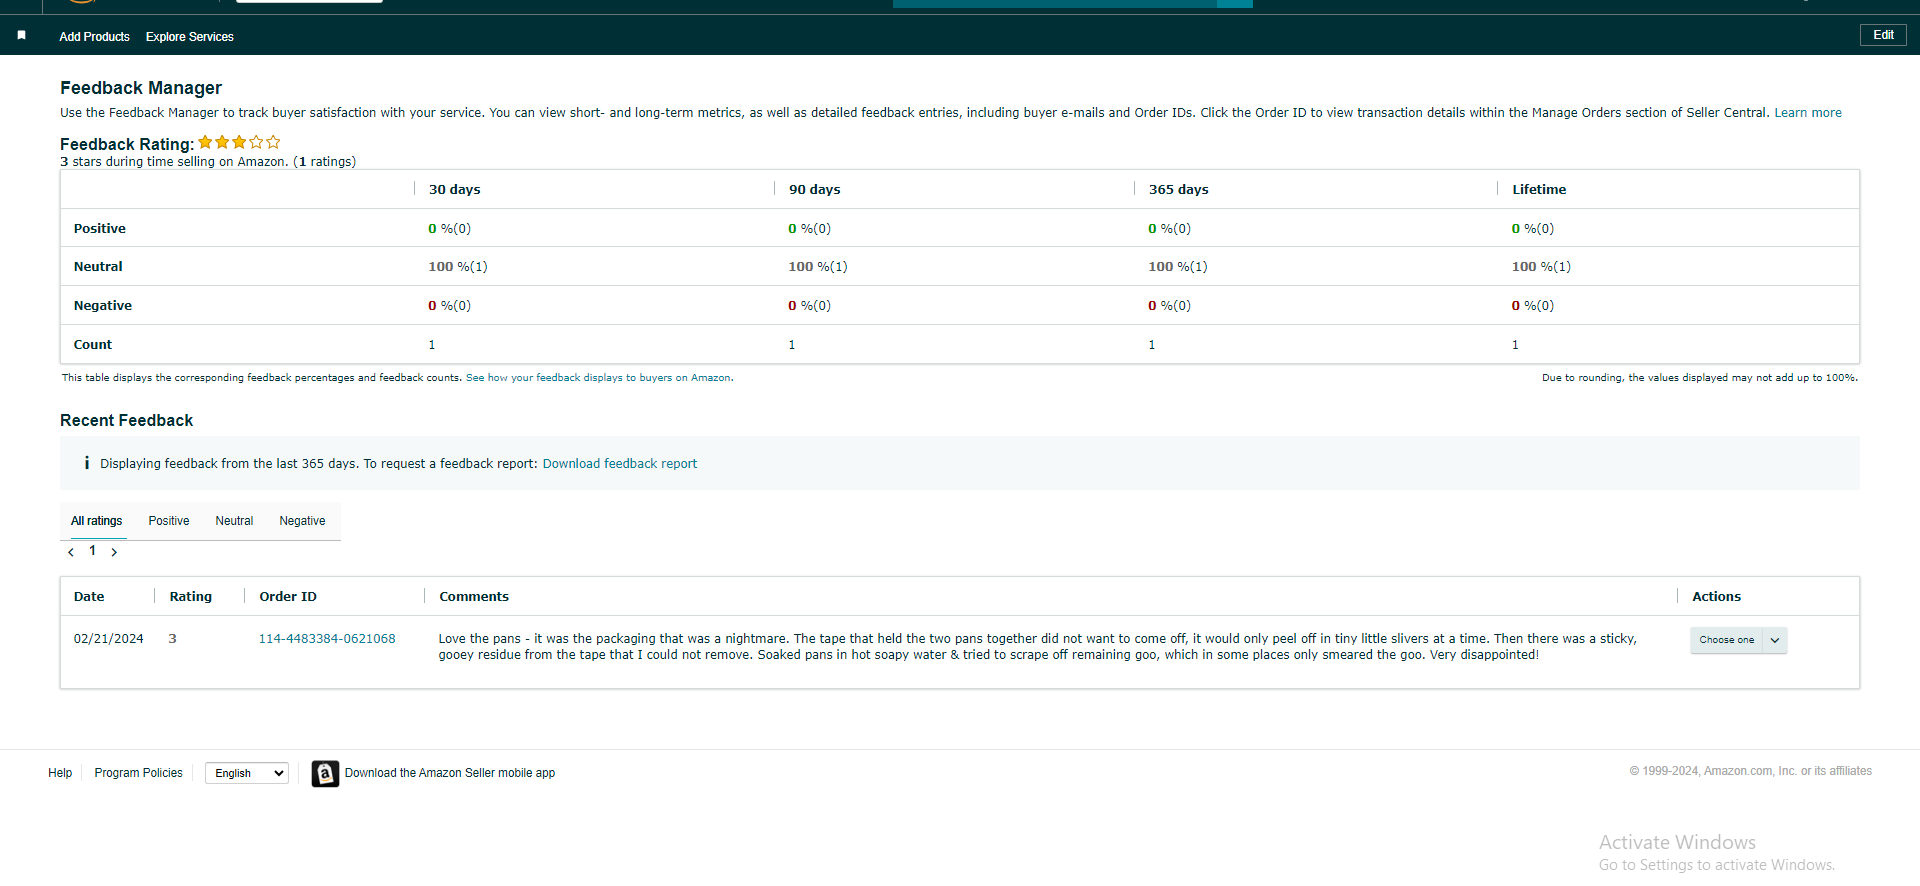This screenshot has height=886, width=1920.
Task: Open the Add Products menu
Action: pos(94,37)
